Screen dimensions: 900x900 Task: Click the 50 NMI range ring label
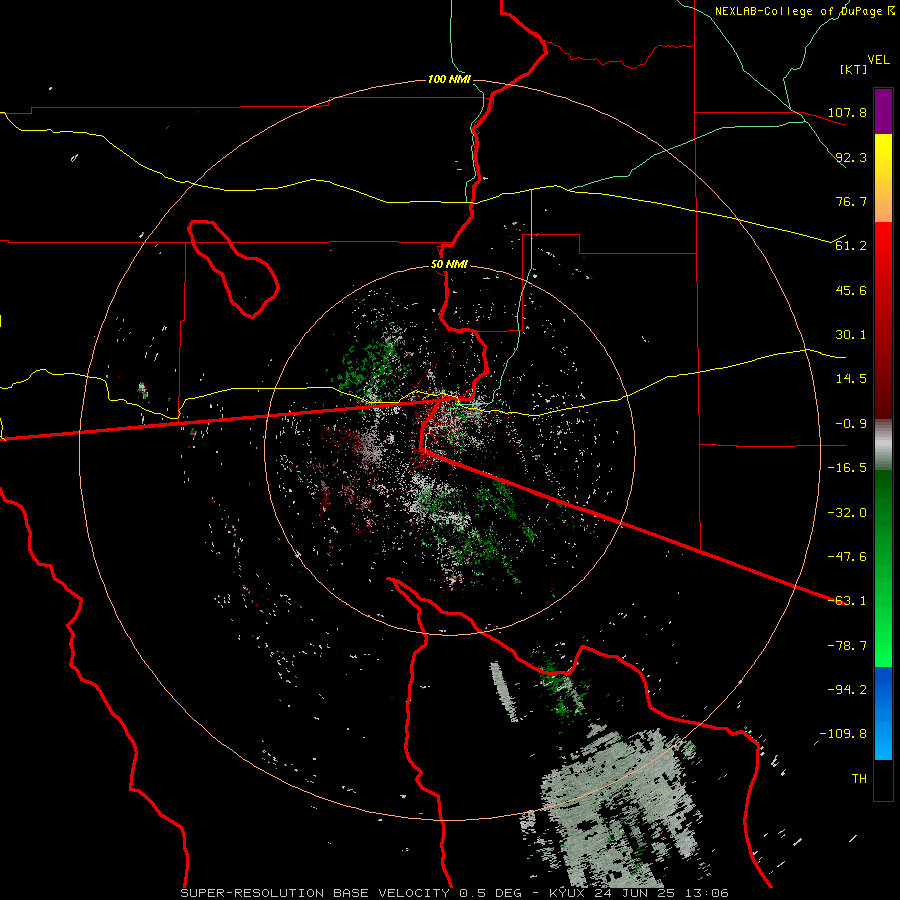(x=449, y=265)
